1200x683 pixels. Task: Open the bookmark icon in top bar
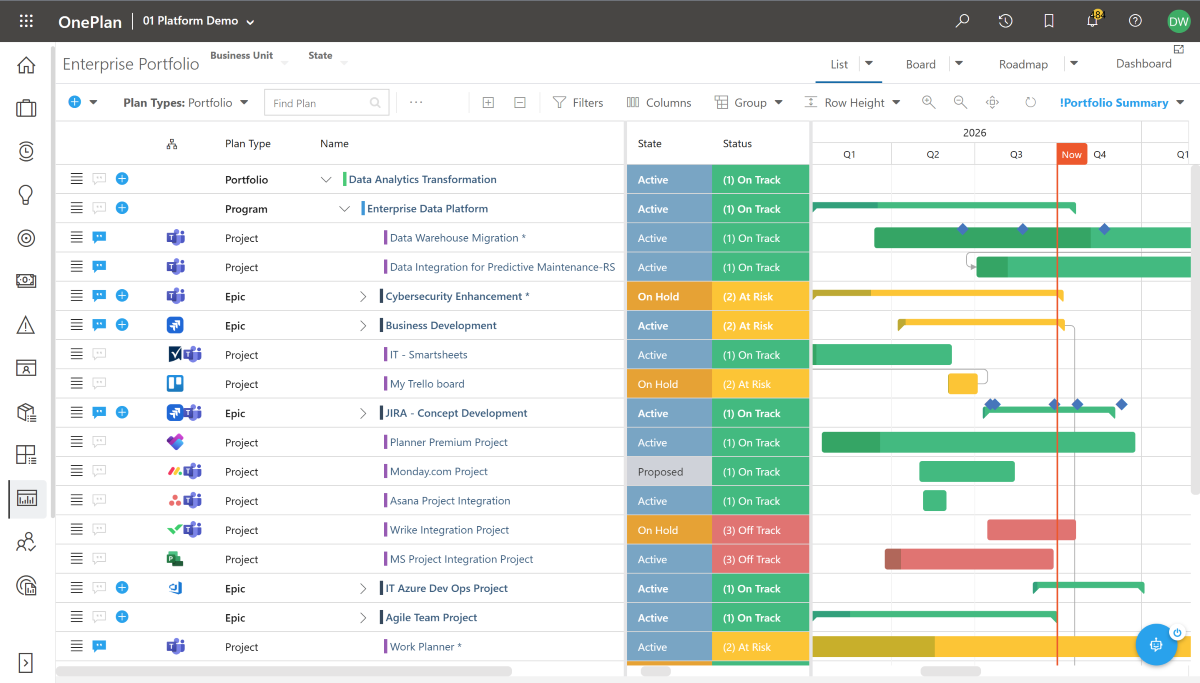(x=1049, y=21)
